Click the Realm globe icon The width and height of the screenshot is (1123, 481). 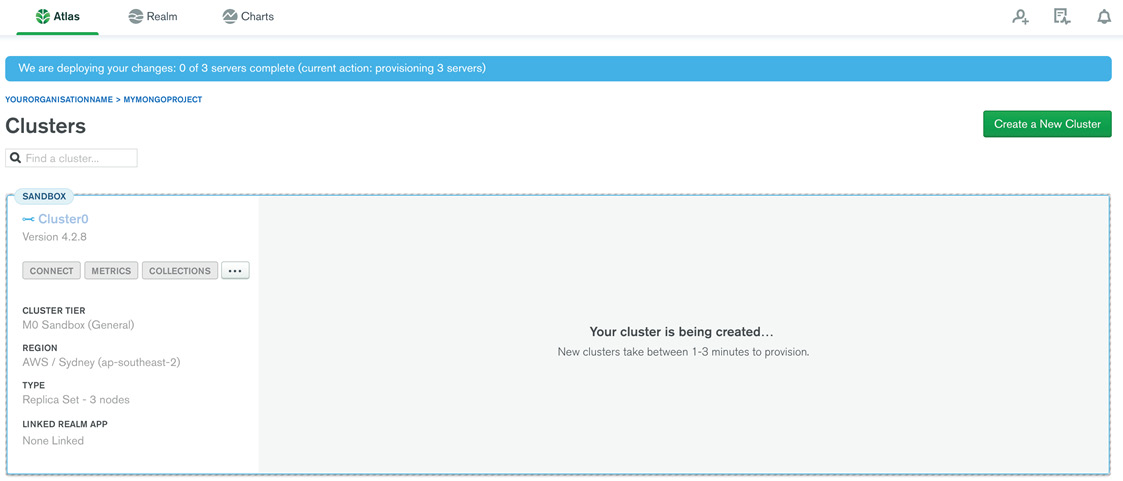coord(136,16)
